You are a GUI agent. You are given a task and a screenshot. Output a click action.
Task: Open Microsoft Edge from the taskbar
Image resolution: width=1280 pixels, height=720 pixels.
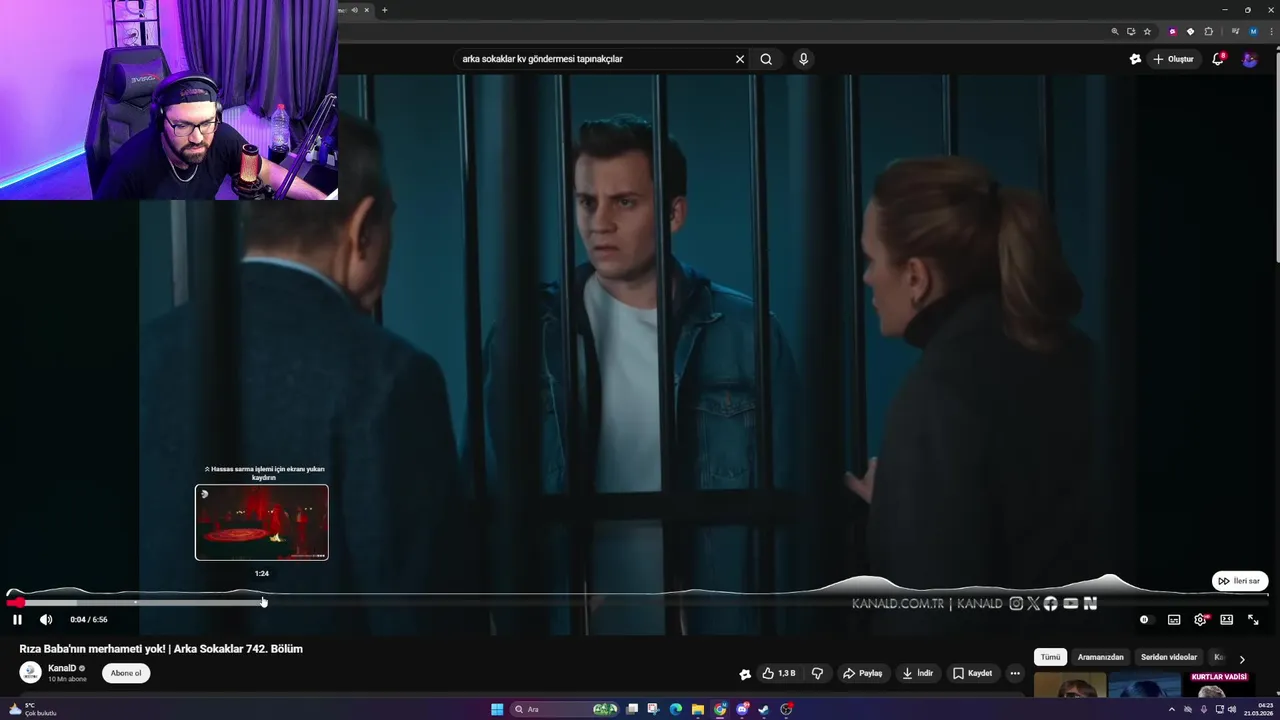[676, 709]
